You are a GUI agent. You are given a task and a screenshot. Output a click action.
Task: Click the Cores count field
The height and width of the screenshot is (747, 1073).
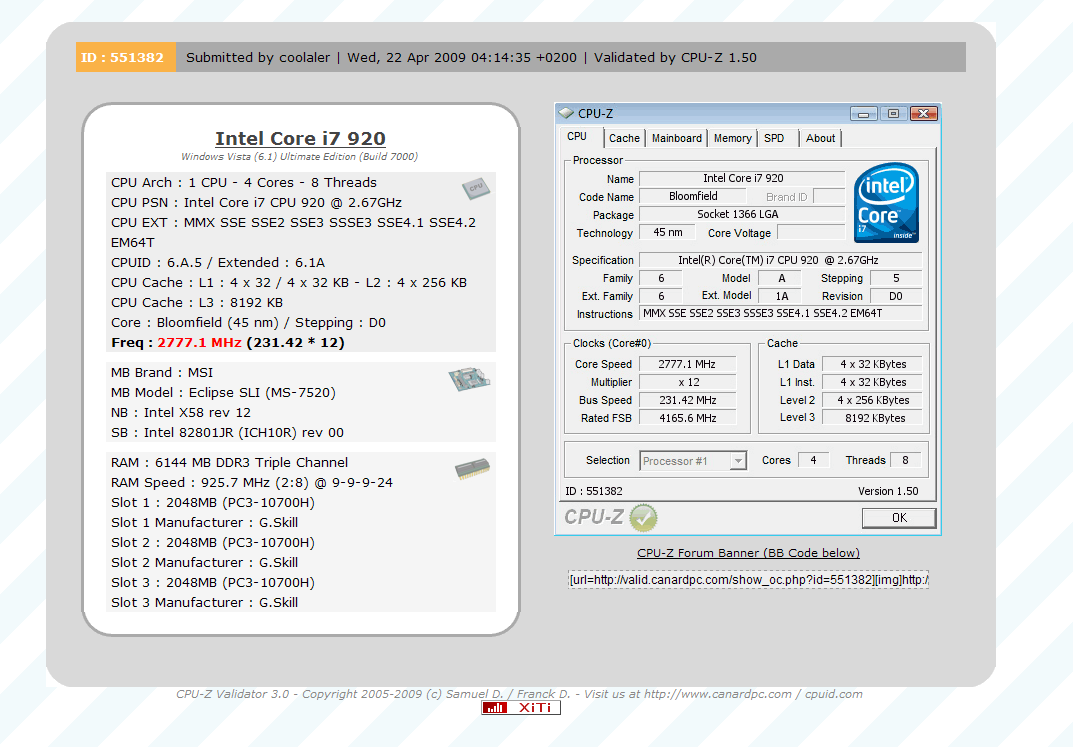point(814,460)
